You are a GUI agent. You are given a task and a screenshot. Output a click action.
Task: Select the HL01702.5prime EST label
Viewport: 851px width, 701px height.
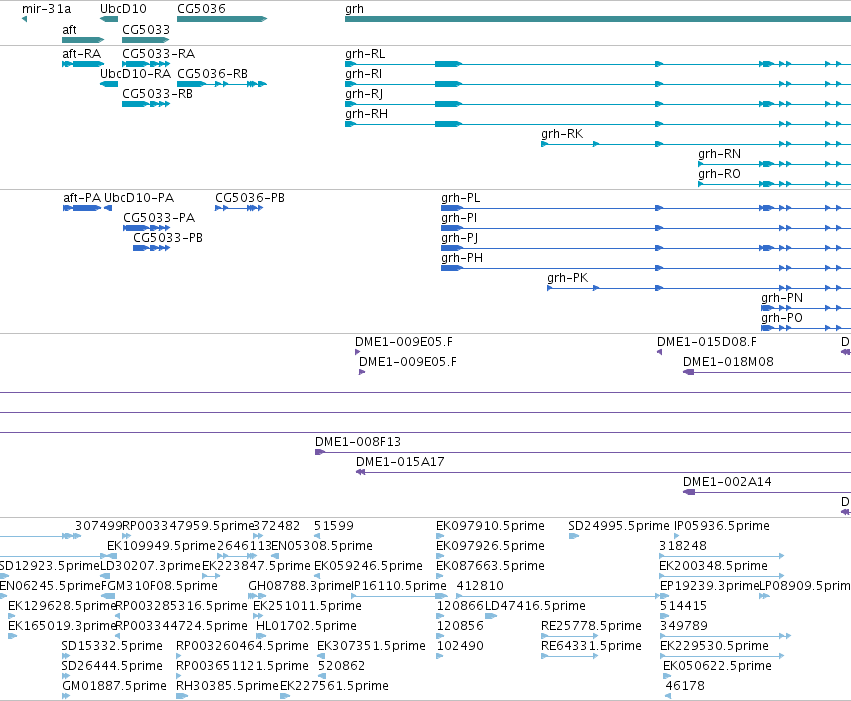(x=307, y=627)
